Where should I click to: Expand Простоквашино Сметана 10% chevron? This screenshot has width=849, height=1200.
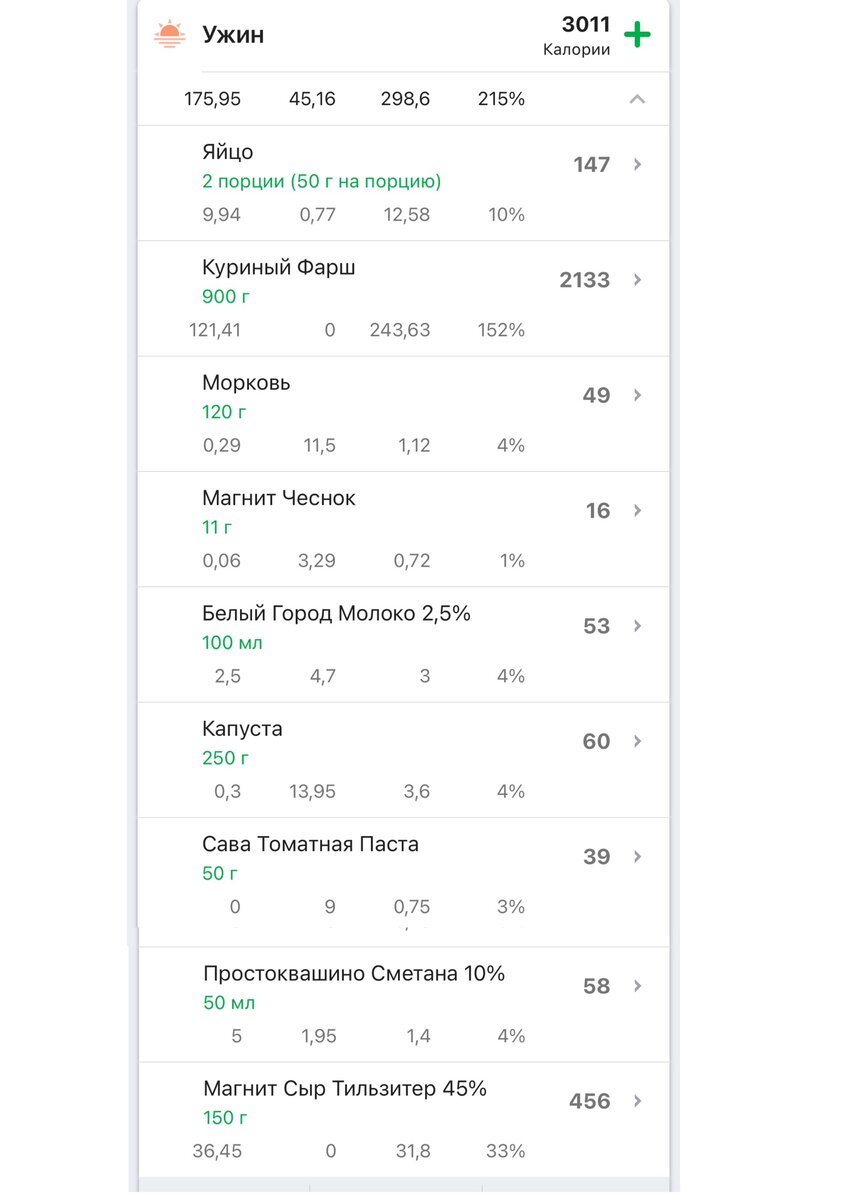[638, 986]
